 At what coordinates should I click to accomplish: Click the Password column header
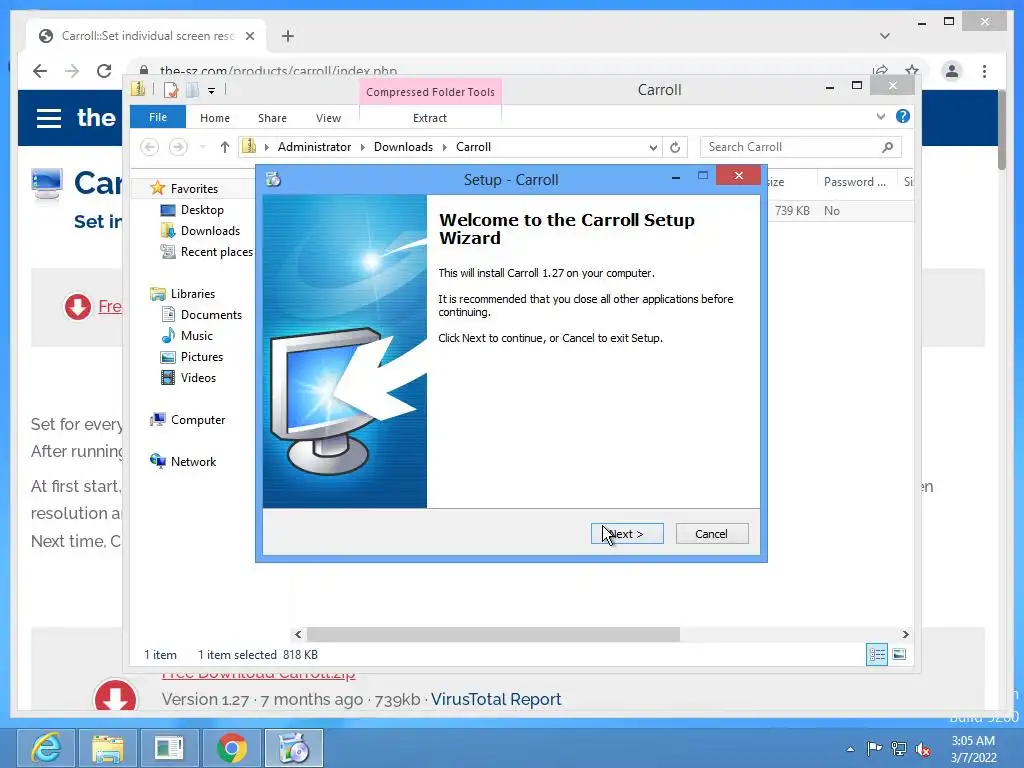coord(856,182)
